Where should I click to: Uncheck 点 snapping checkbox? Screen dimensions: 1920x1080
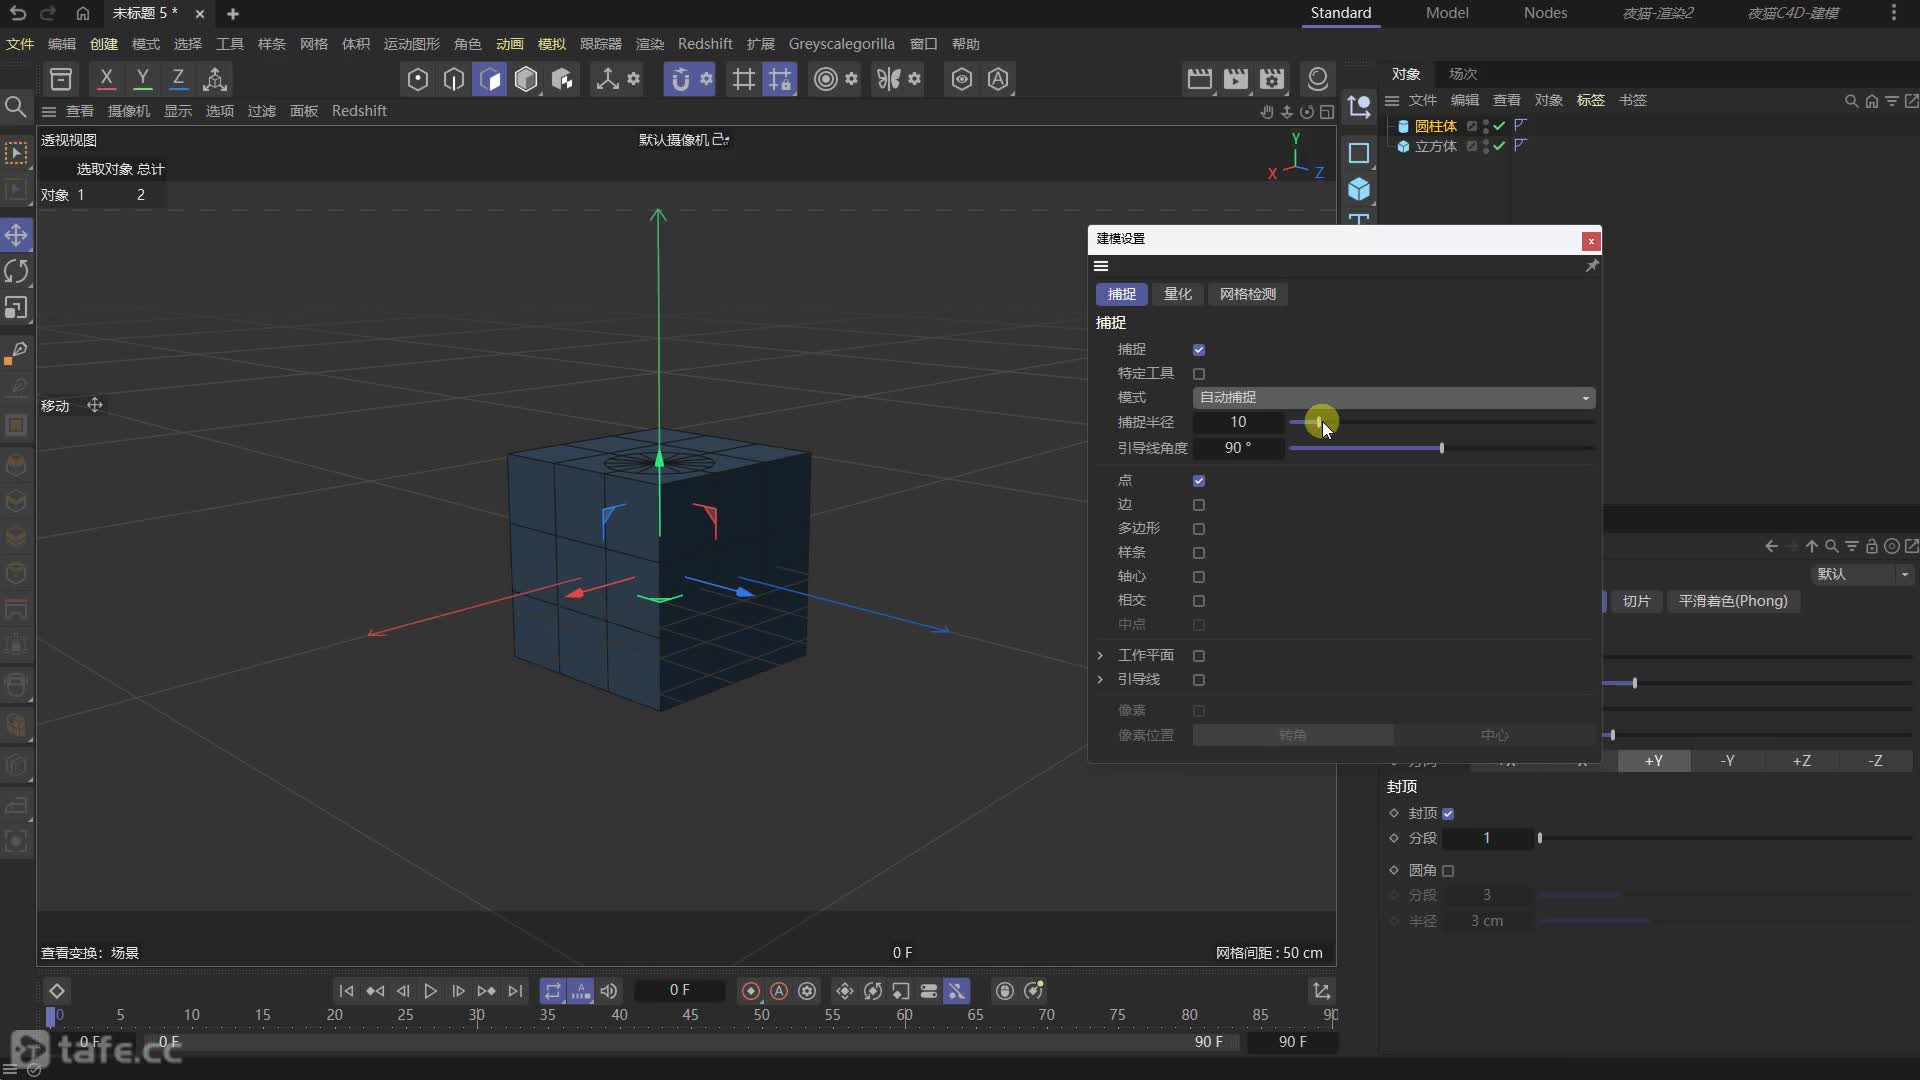[1199, 481]
